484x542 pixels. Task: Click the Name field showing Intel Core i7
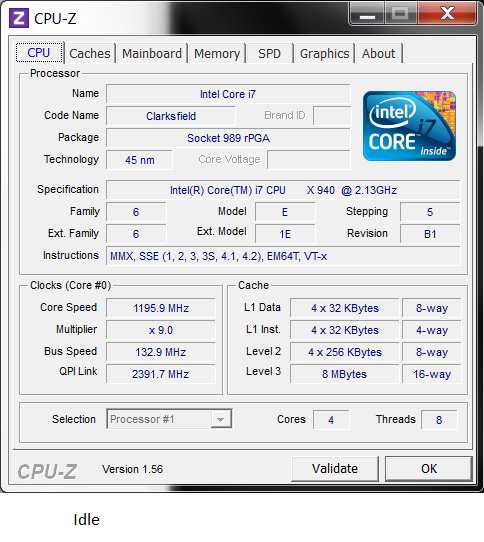228,94
